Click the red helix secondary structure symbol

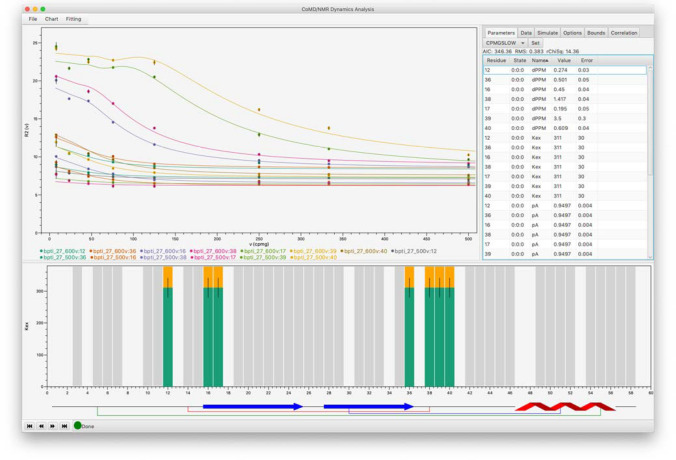pyautogui.click(x=563, y=407)
